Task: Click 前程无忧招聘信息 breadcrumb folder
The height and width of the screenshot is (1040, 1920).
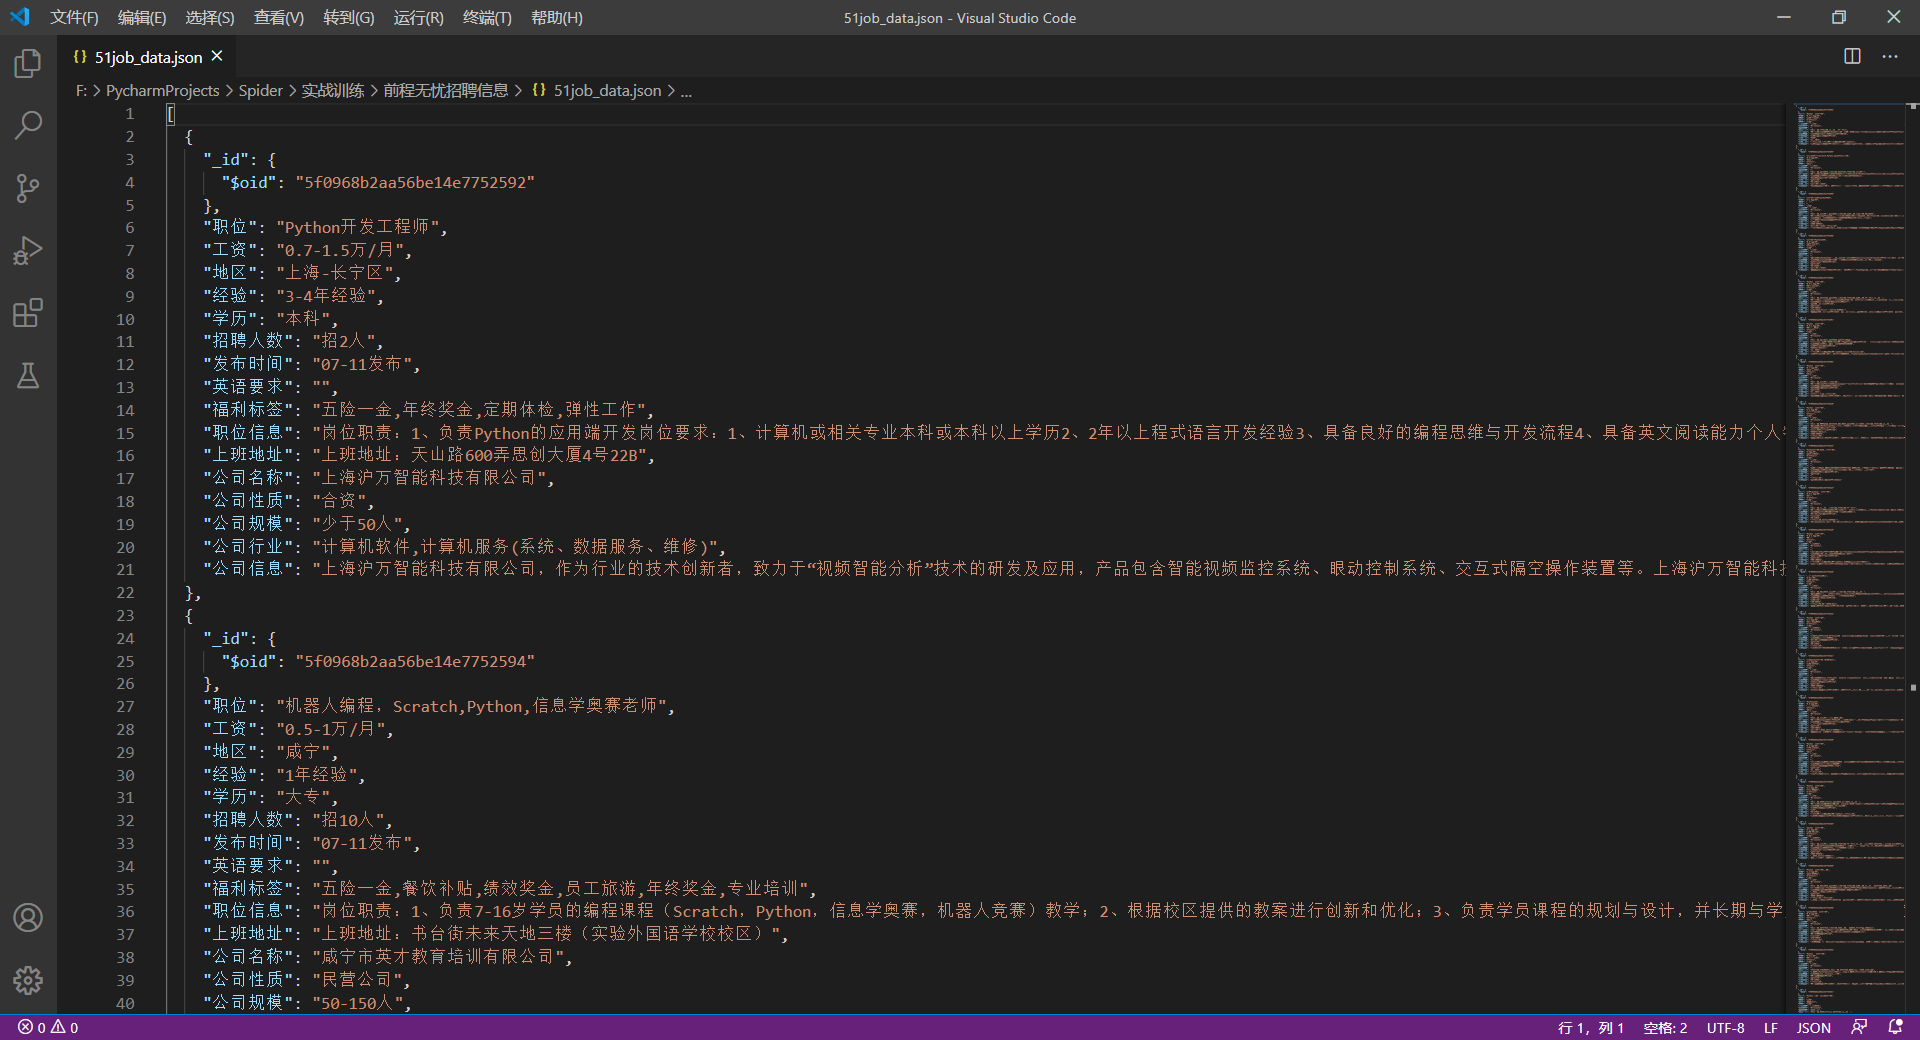Action: click(446, 90)
